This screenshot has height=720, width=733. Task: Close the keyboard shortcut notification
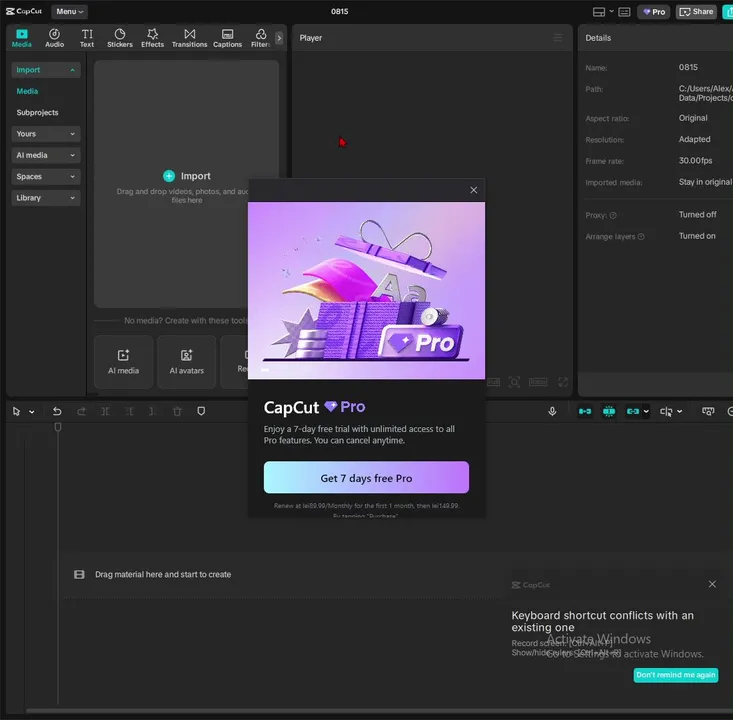tap(712, 584)
